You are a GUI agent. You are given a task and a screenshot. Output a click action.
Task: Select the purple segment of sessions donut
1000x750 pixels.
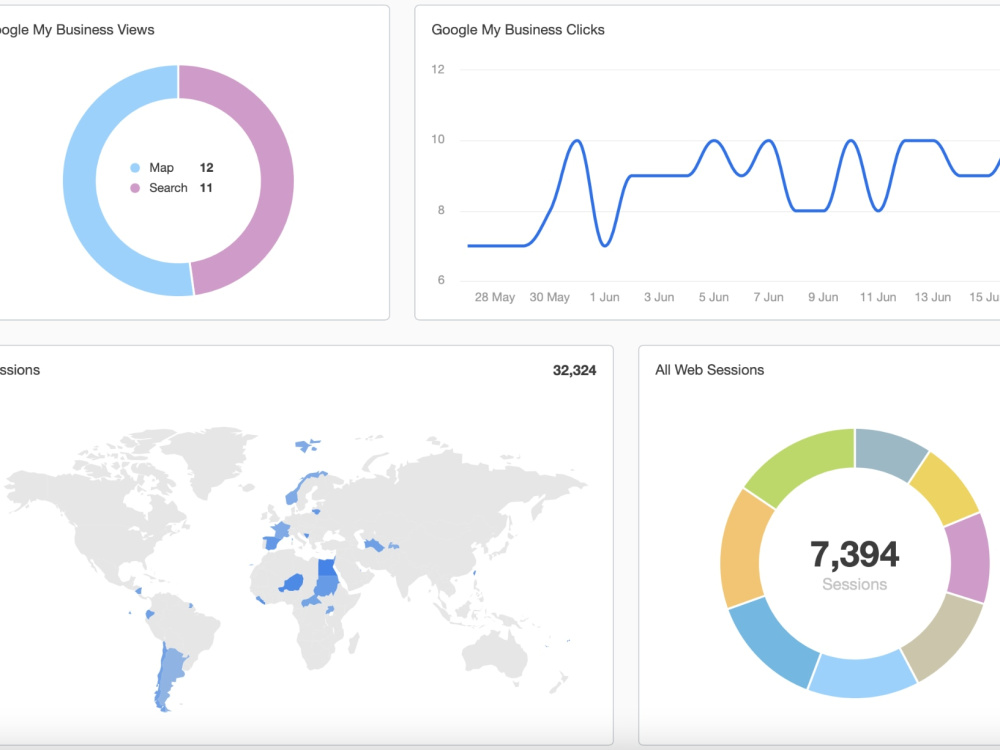click(x=968, y=558)
